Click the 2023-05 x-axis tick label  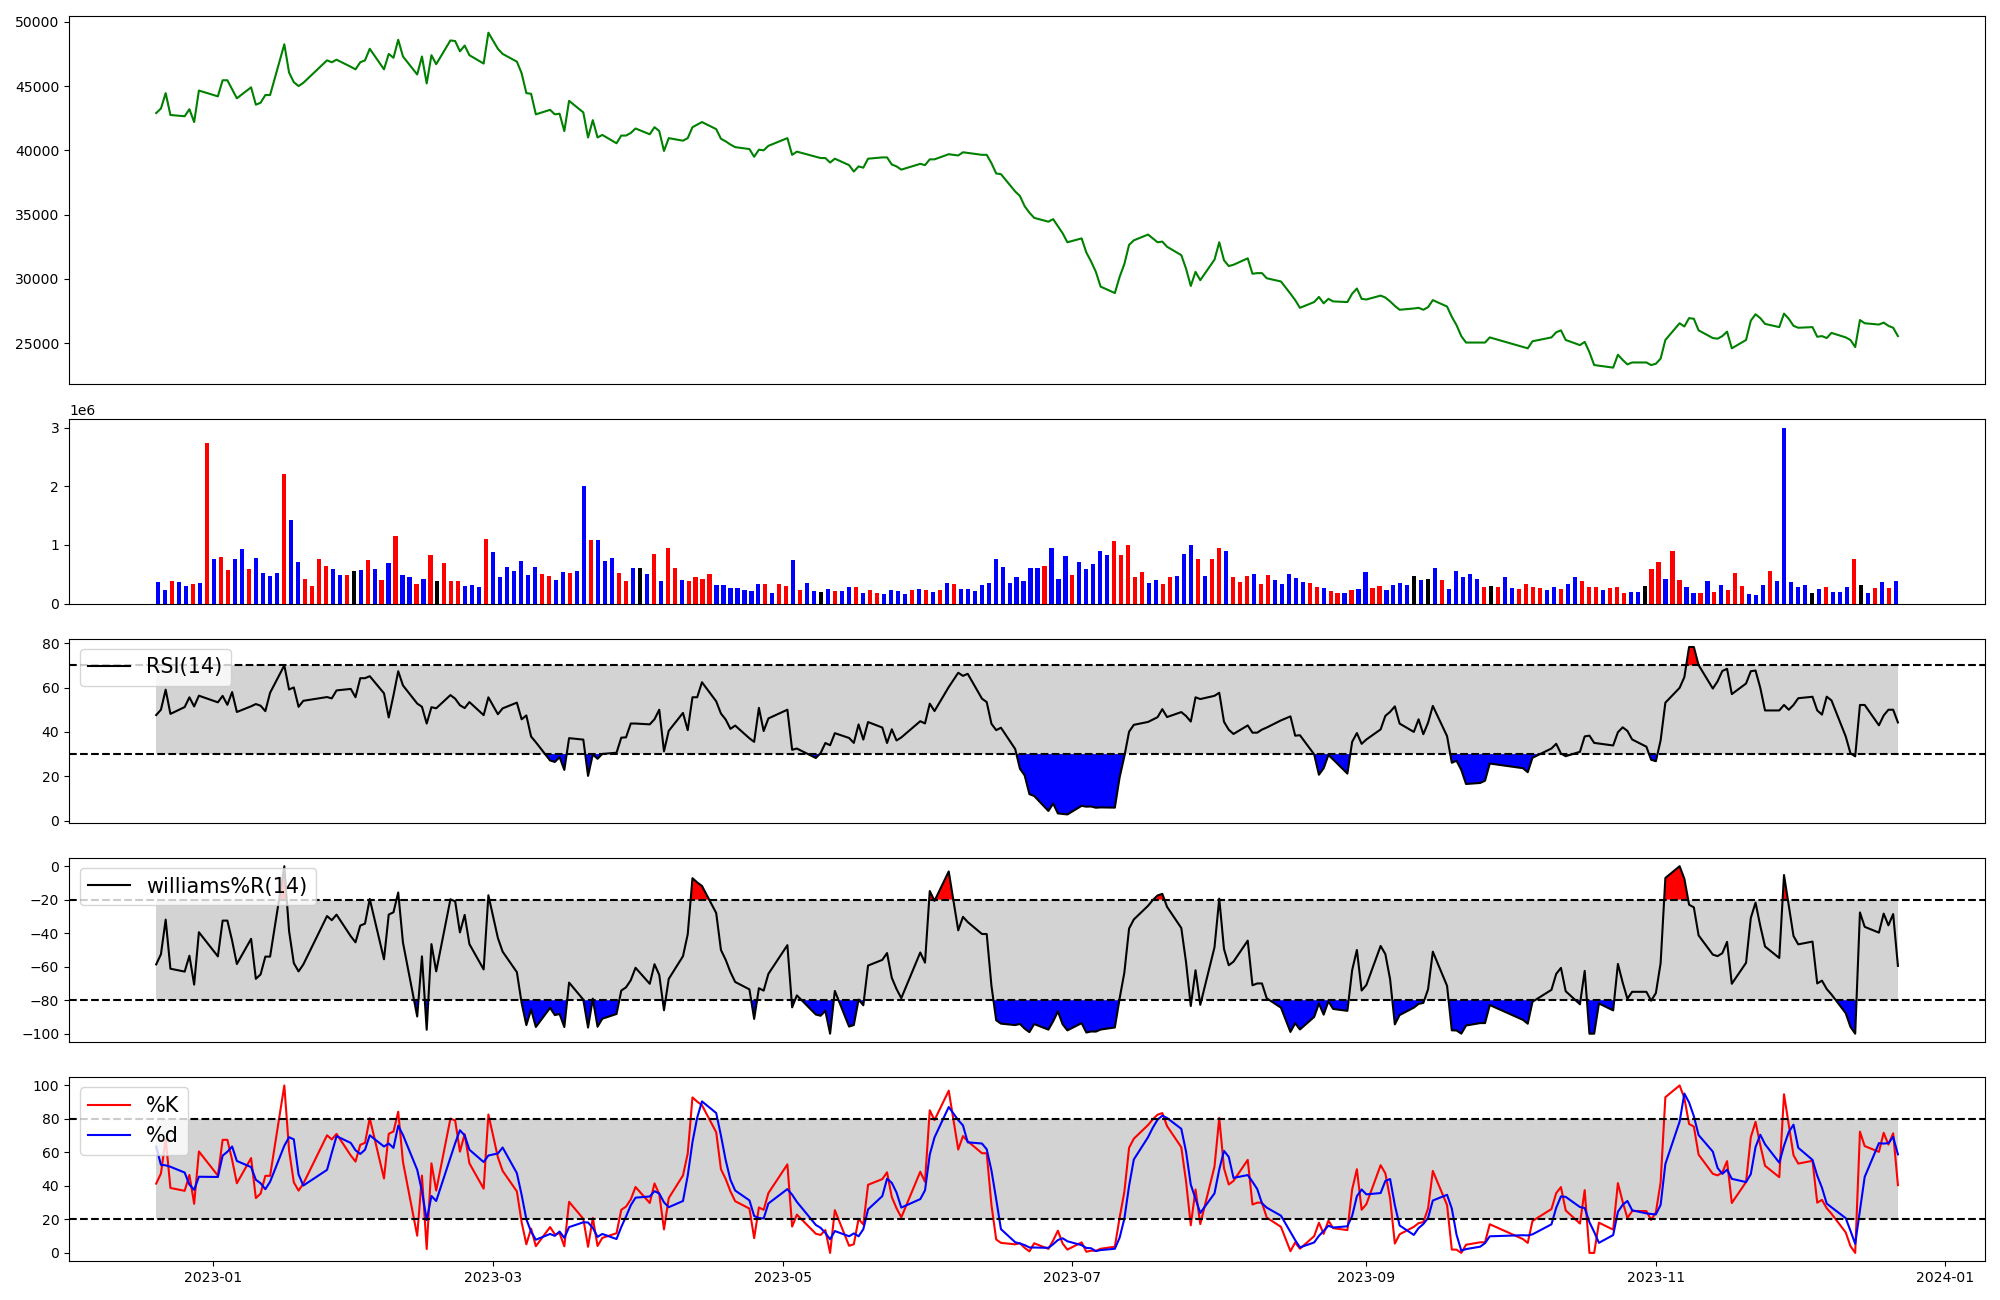783,1277
